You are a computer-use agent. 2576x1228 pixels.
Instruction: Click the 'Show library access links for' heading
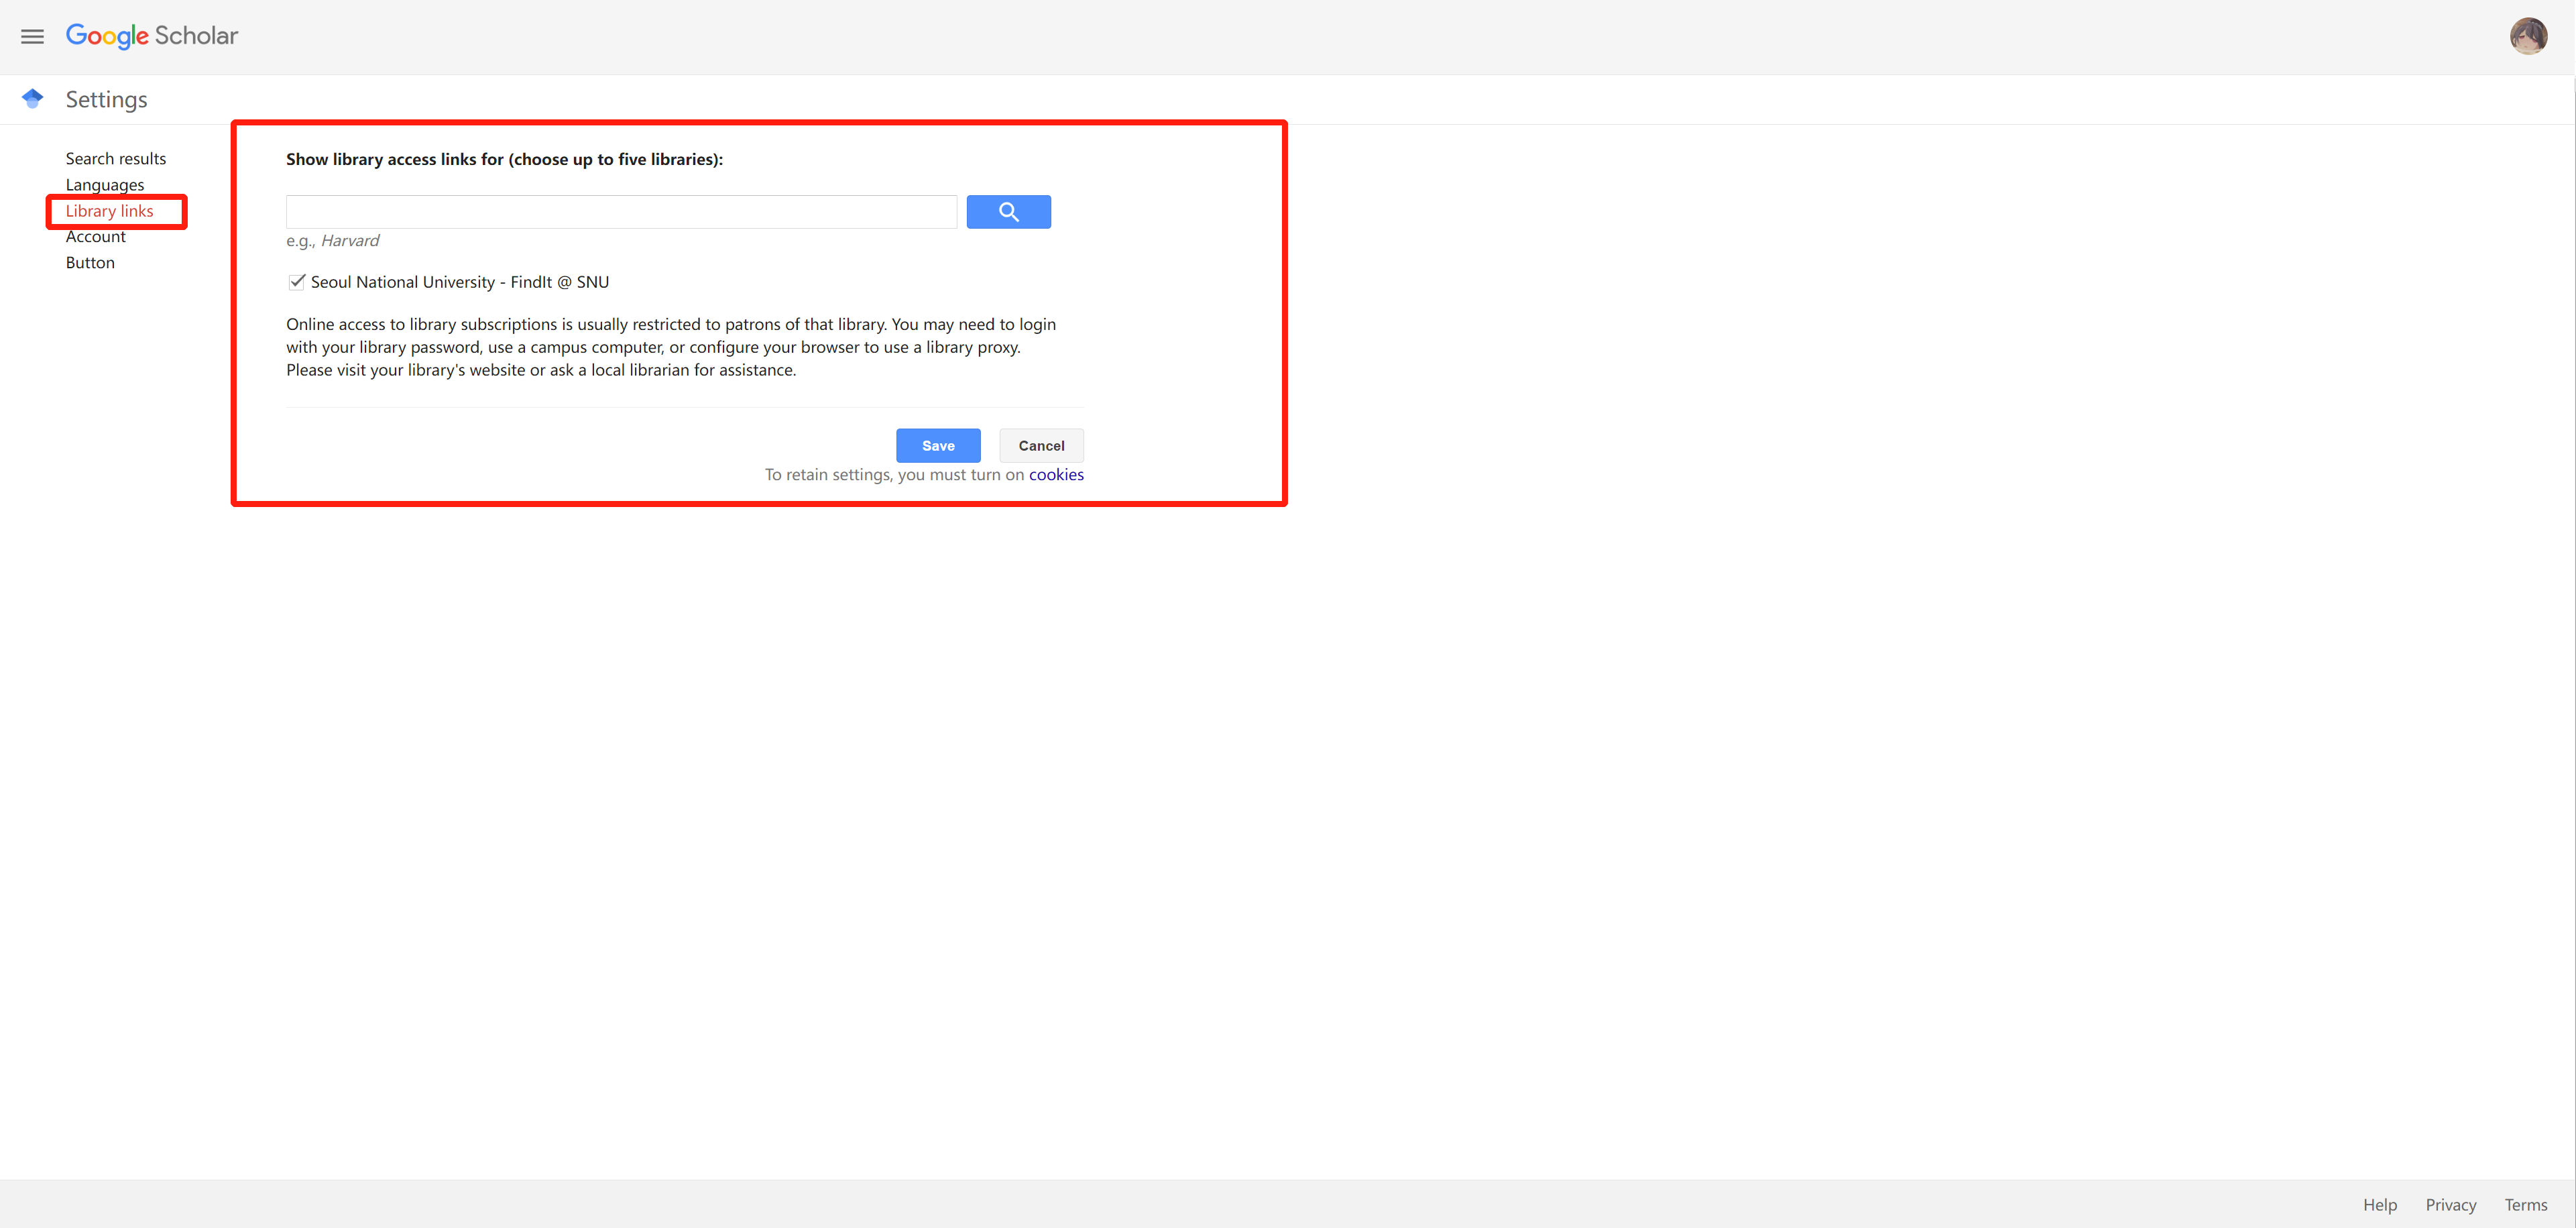[x=505, y=159]
